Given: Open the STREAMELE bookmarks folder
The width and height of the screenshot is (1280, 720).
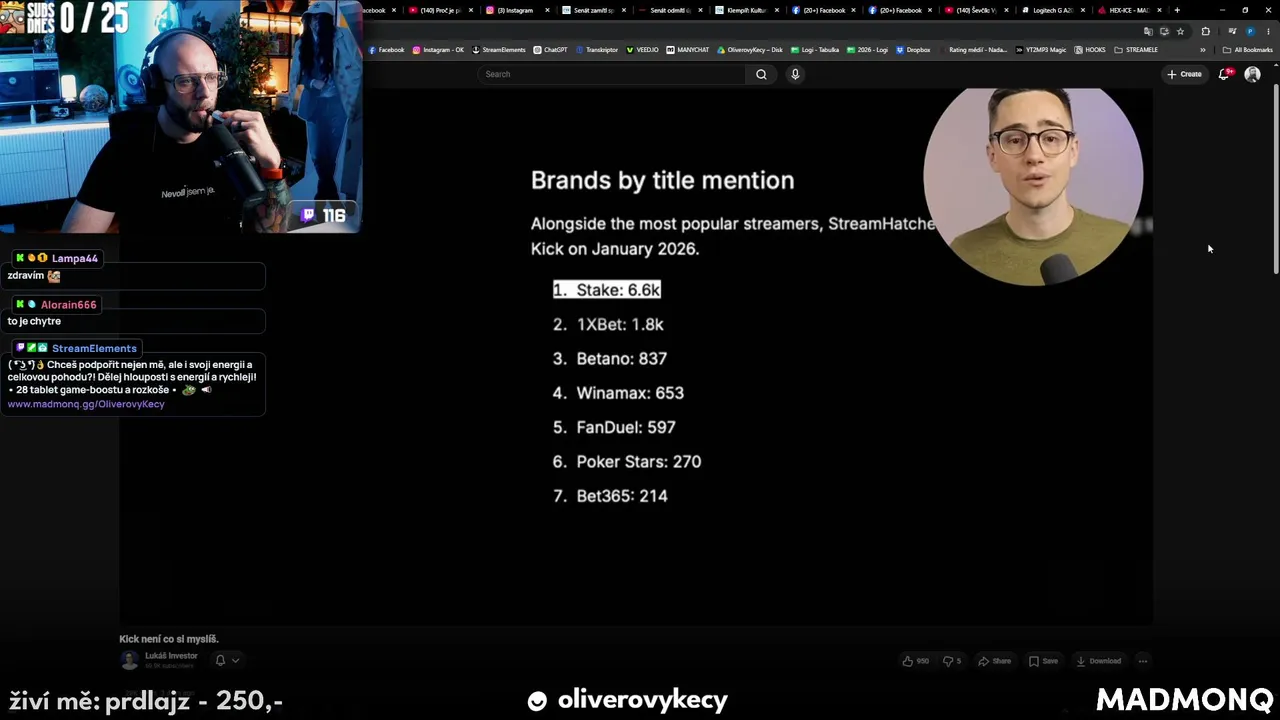Looking at the screenshot, I should [1136, 50].
